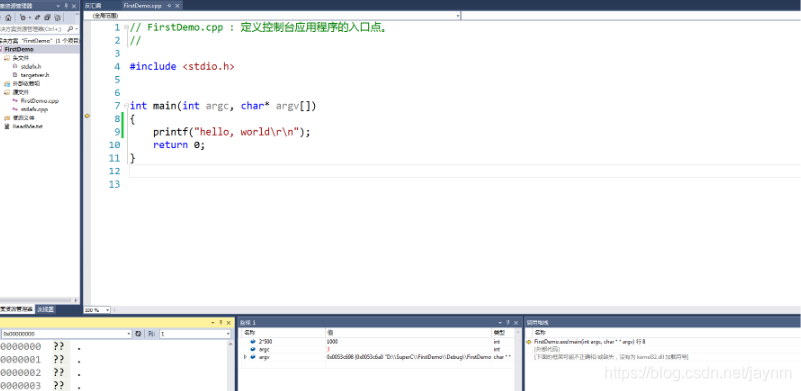Click the search magnifier in Solution Explorer search box
801x391 pixels.
tap(69, 29)
